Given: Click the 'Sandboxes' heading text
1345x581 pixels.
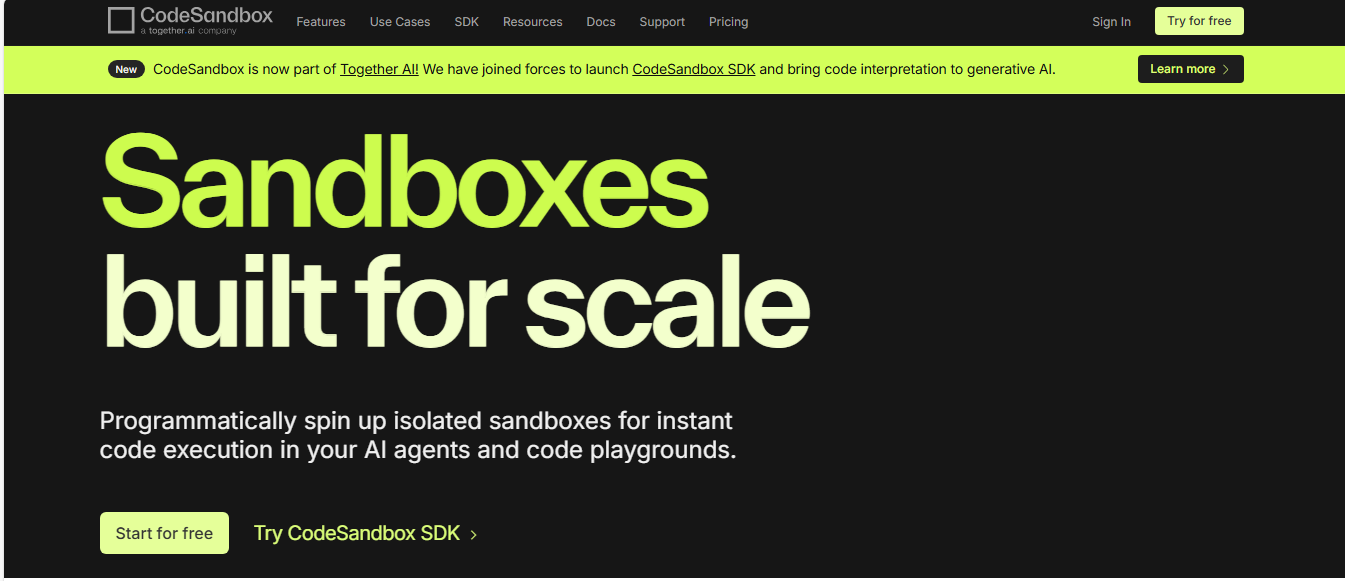Looking at the screenshot, I should point(405,181).
